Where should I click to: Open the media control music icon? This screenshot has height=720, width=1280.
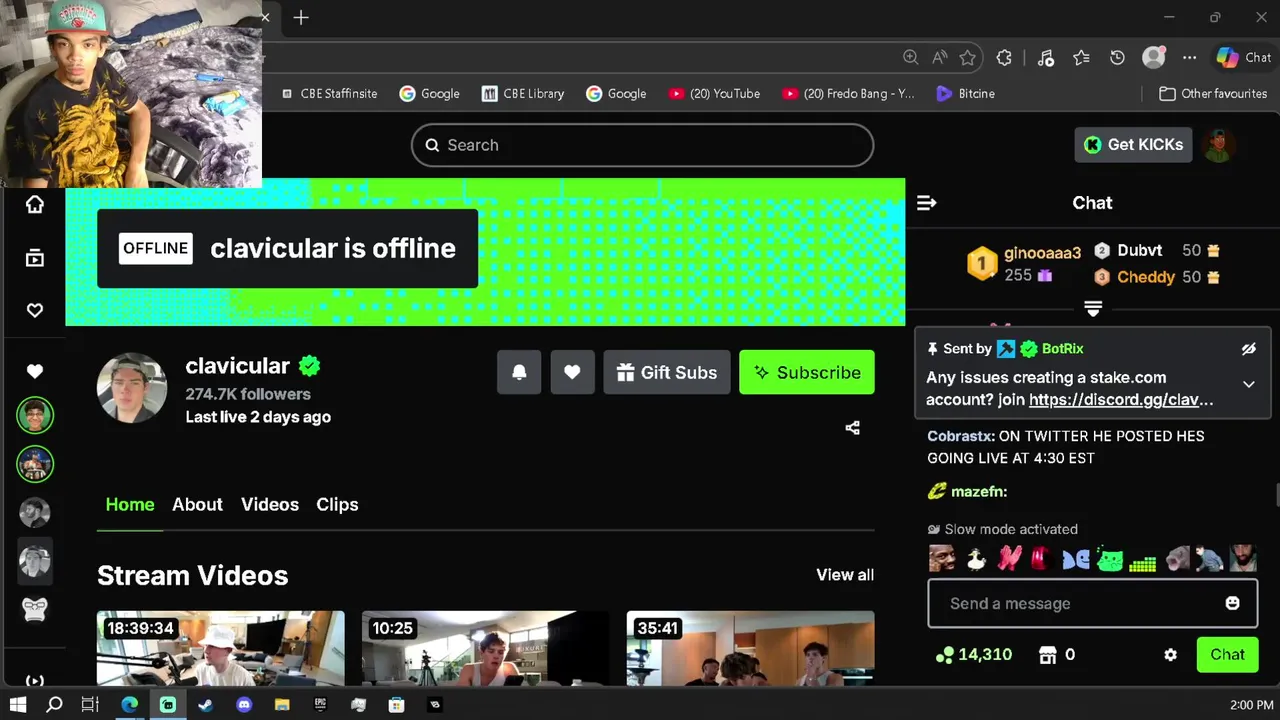pos(1046,58)
